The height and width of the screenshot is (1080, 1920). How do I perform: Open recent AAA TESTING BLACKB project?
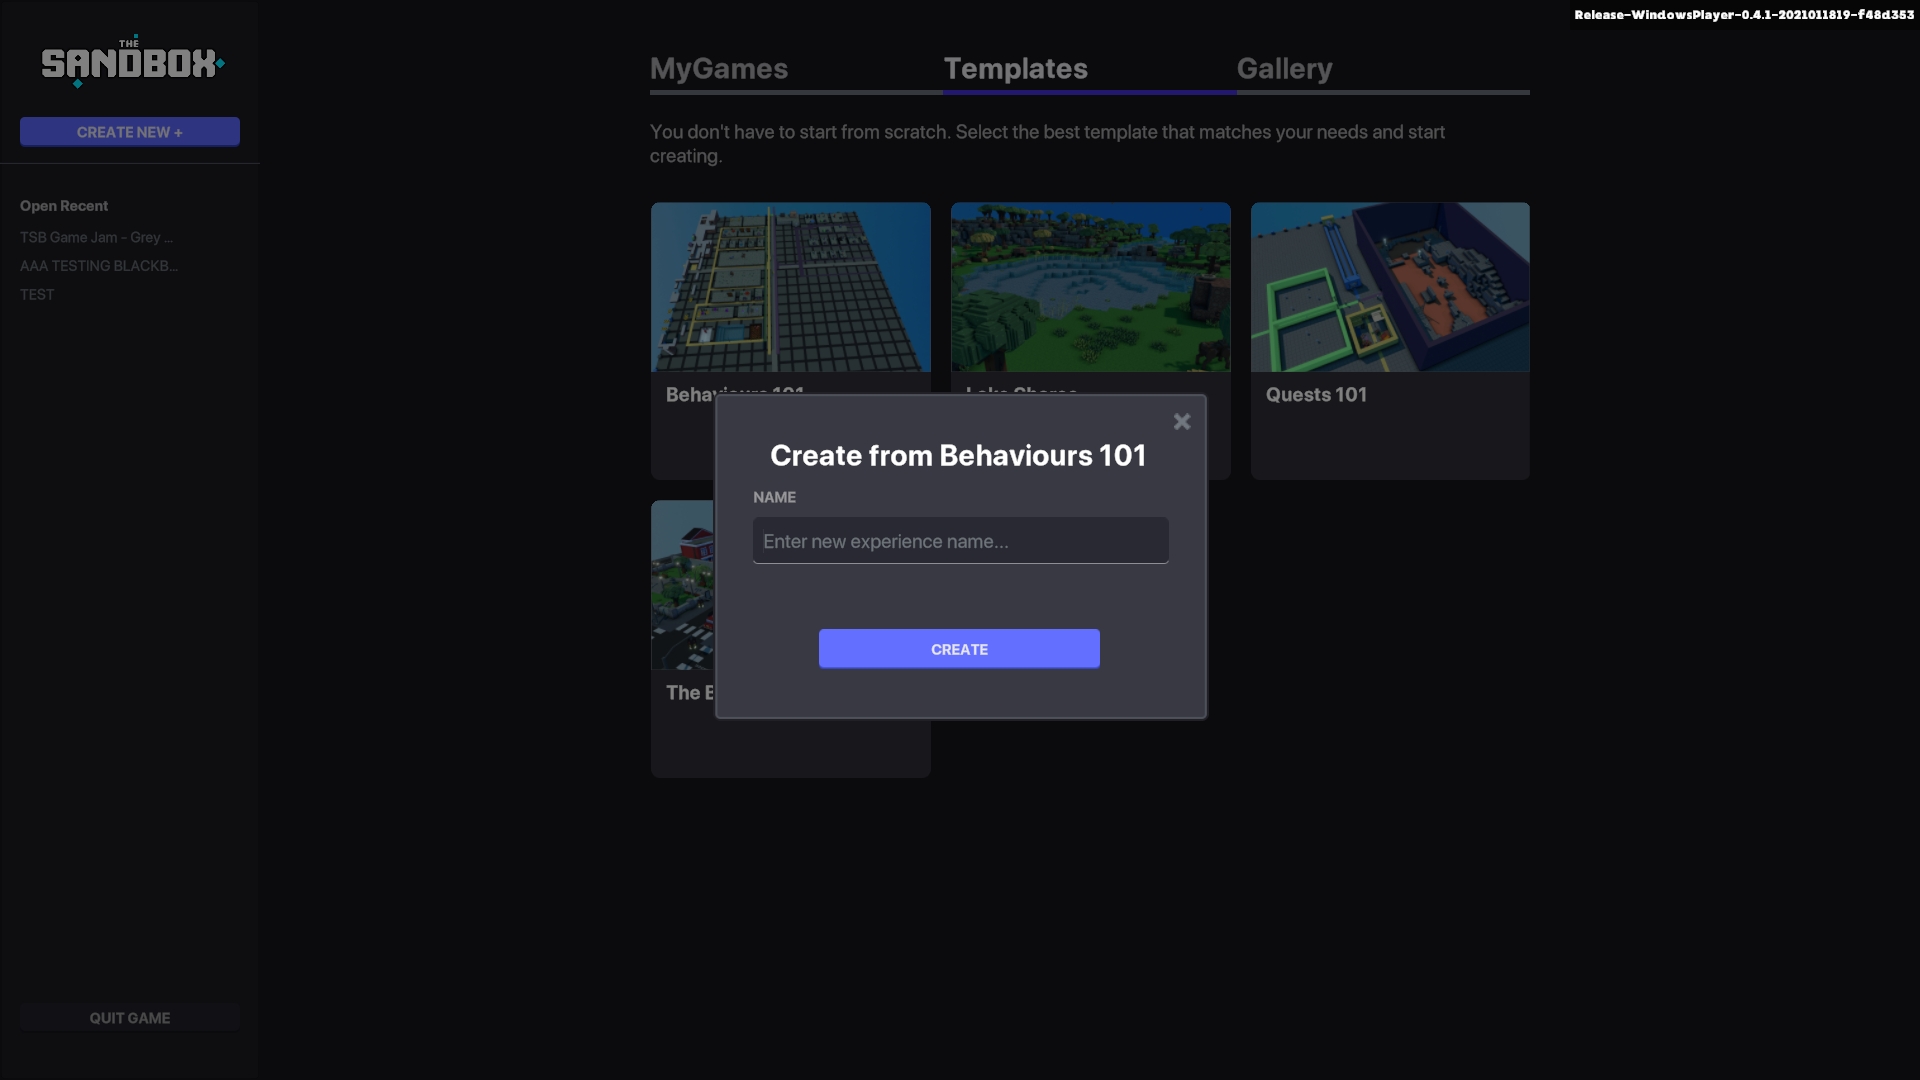pos(99,266)
